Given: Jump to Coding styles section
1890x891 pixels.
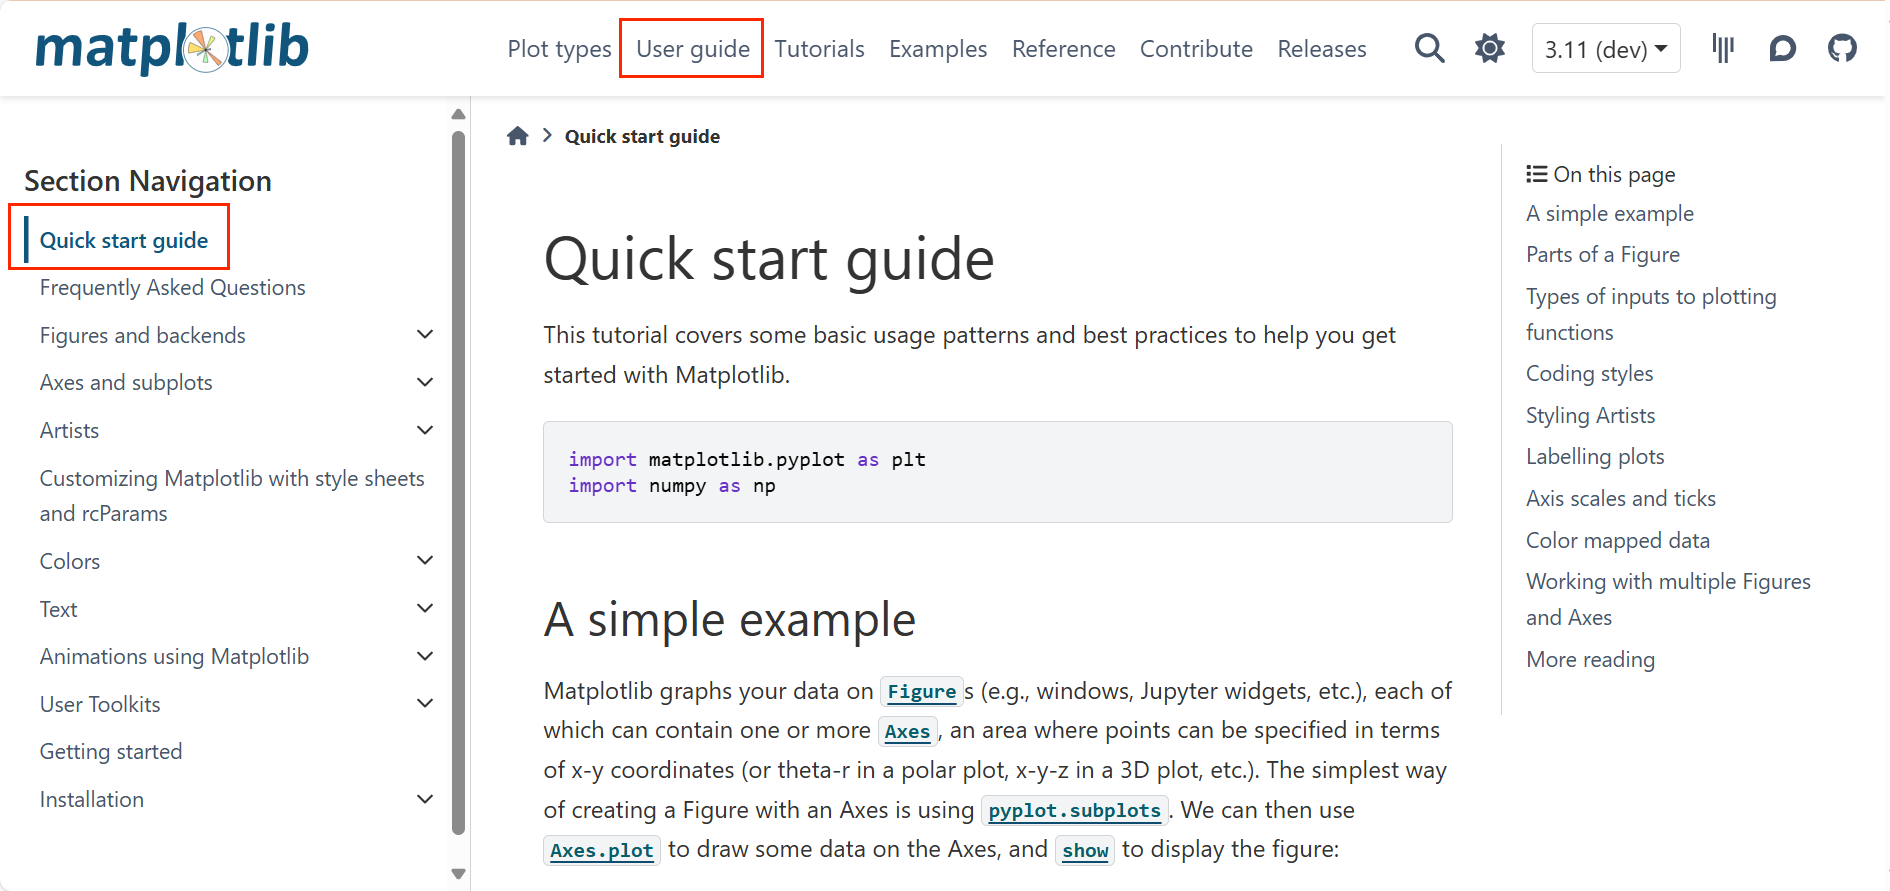Looking at the screenshot, I should point(1589,373).
